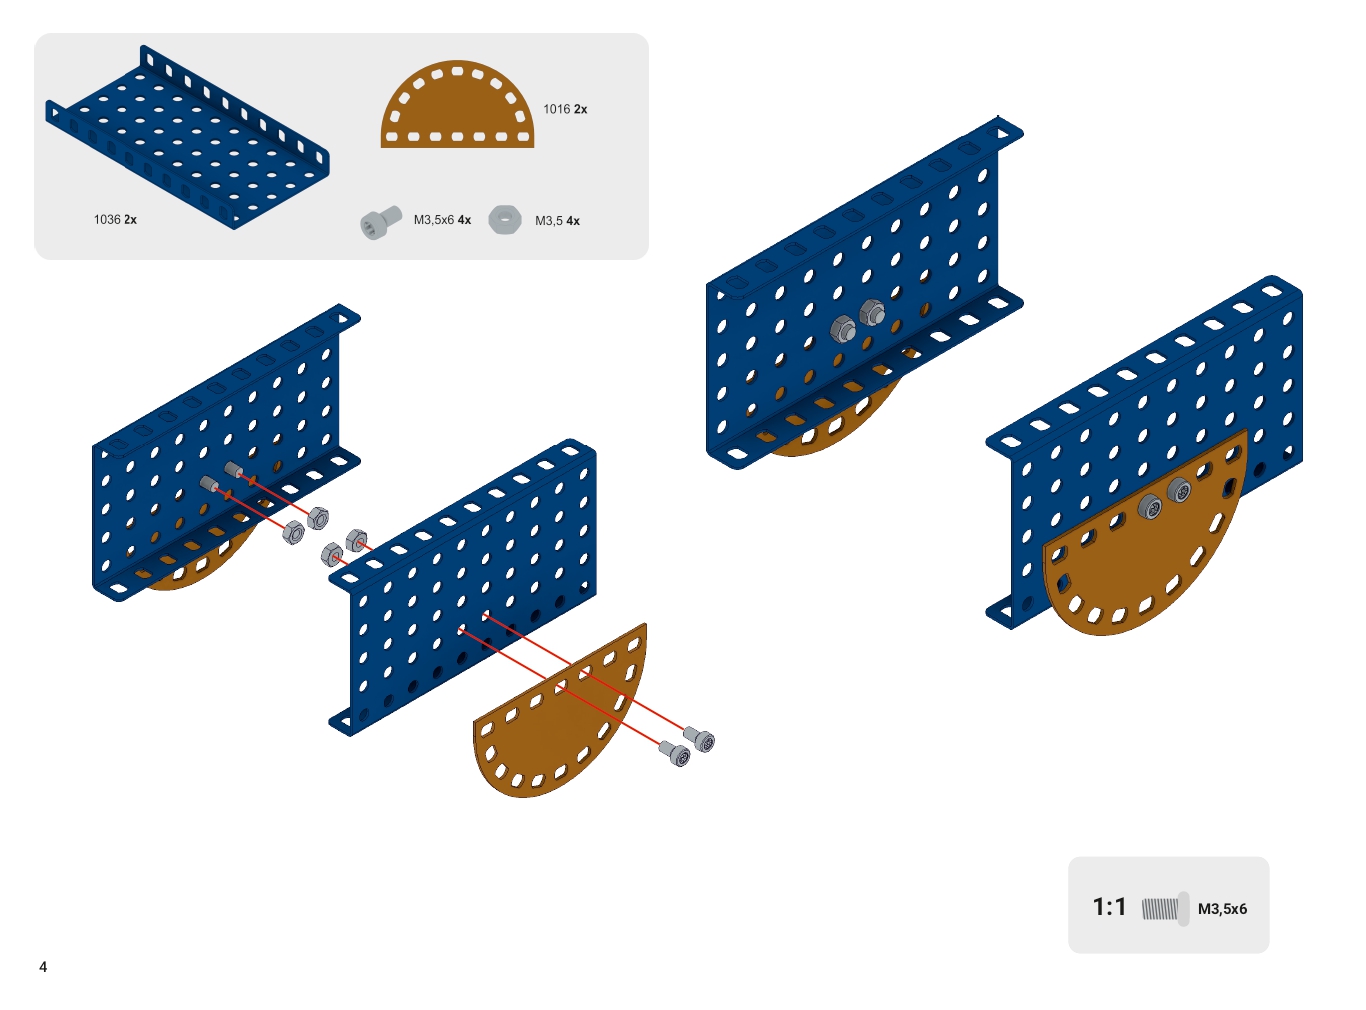
Task: Click the brown semicircle part 1016 icon
Action: click(x=457, y=104)
